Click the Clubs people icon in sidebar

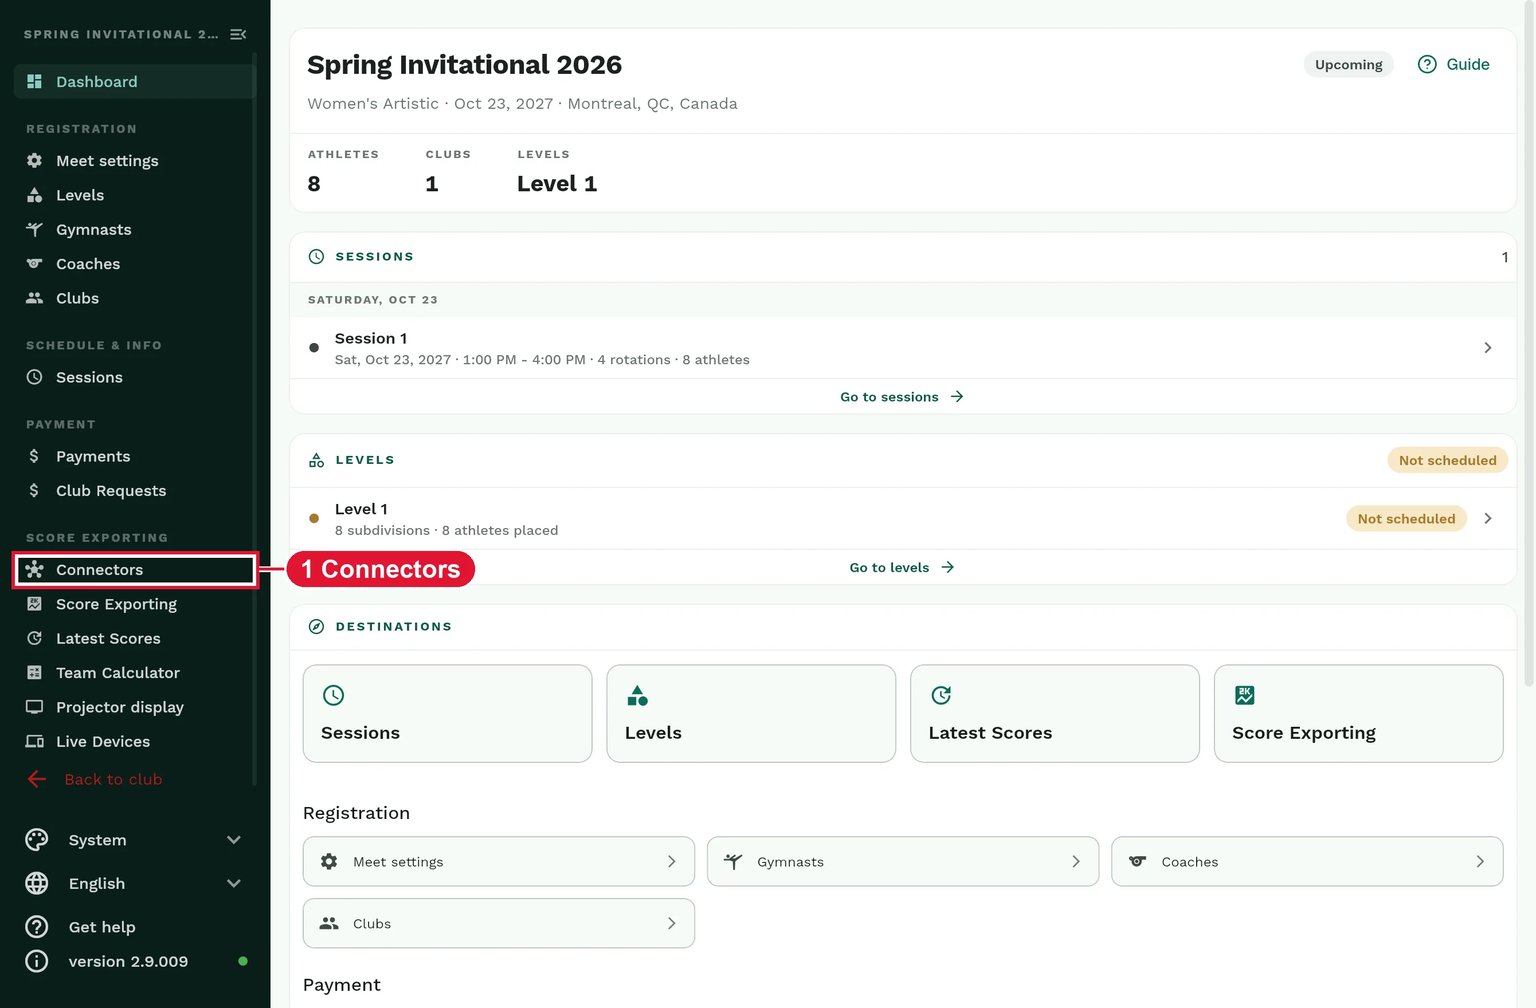click(34, 298)
